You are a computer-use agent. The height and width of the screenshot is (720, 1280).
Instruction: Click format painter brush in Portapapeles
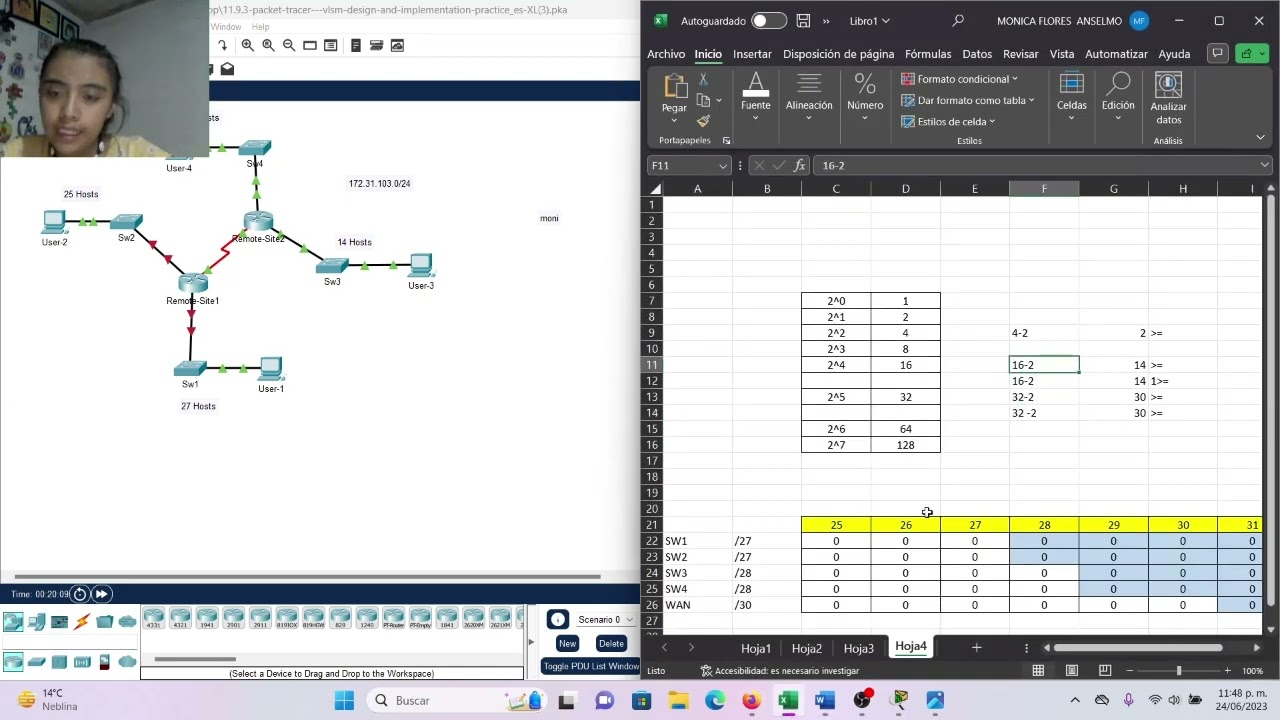coord(703,121)
